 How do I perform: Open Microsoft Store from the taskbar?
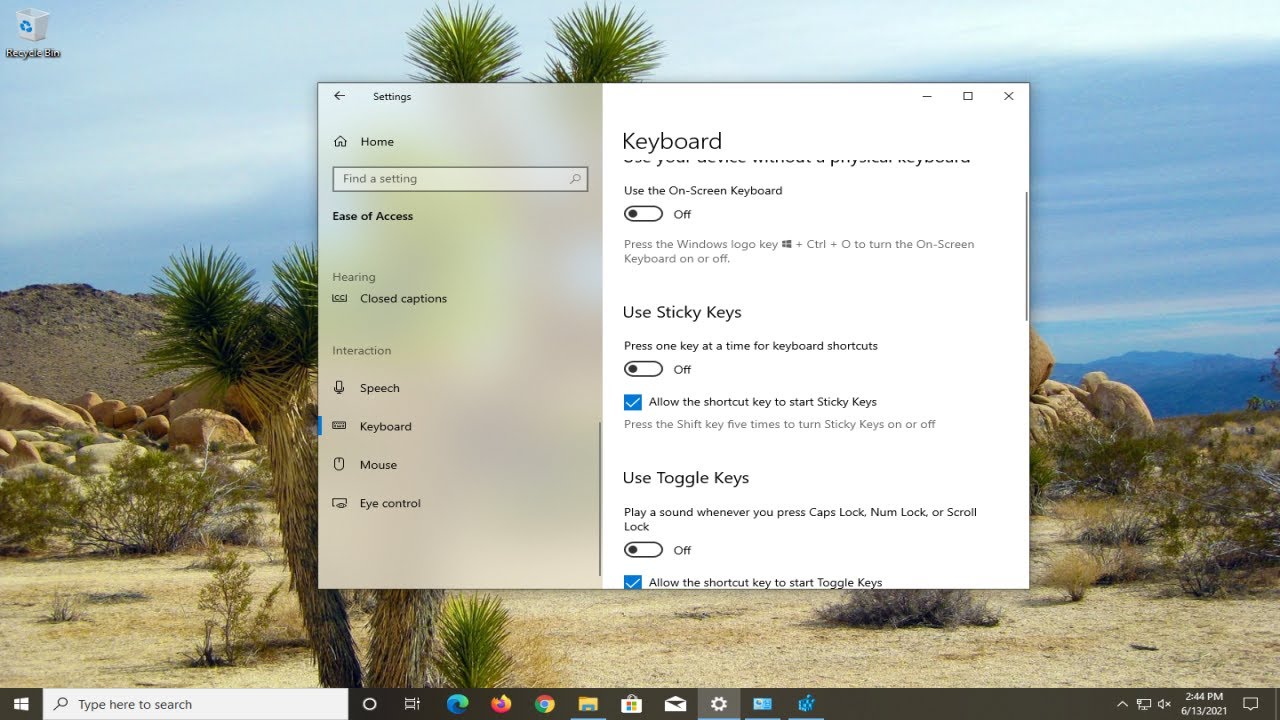(631, 704)
